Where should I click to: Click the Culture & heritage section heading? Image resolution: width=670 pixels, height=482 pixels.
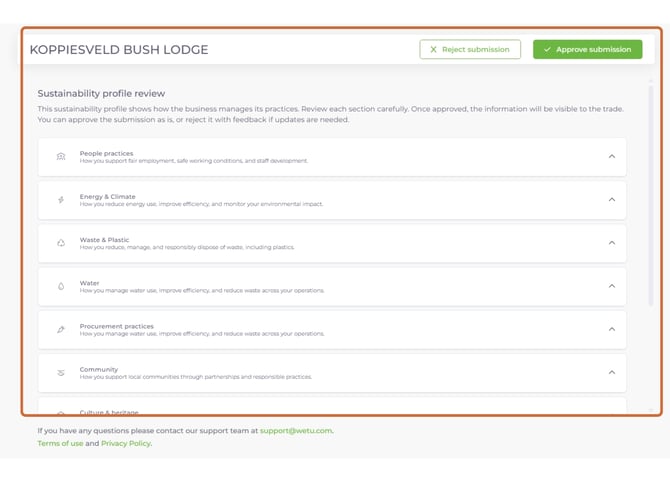tap(109, 412)
